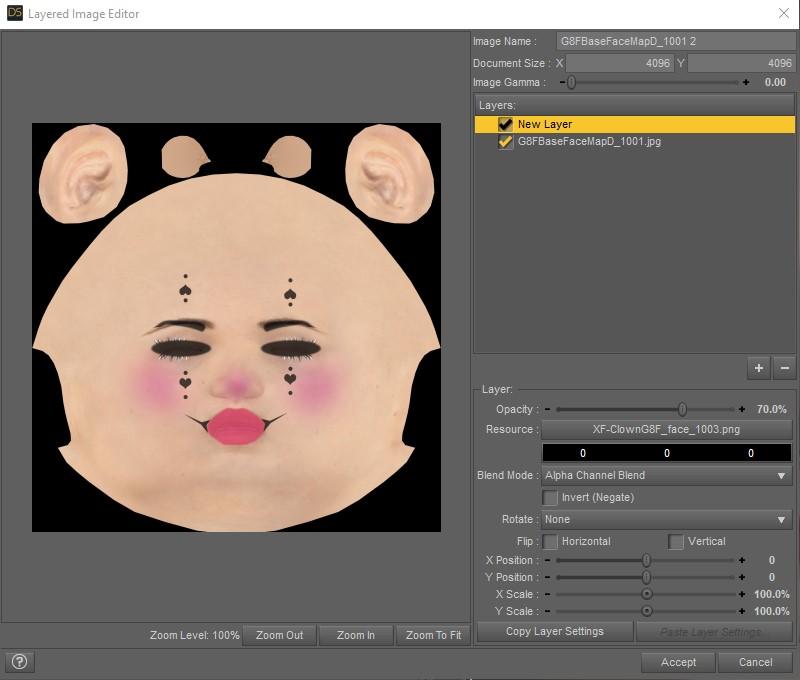
Task: Open the Blend Mode dropdown
Action: [667, 476]
